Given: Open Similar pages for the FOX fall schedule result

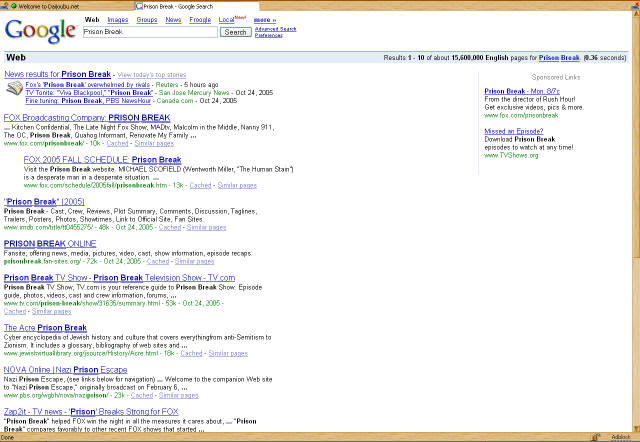Looking at the screenshot, I should pyautogui.click(x=237, y=185).
